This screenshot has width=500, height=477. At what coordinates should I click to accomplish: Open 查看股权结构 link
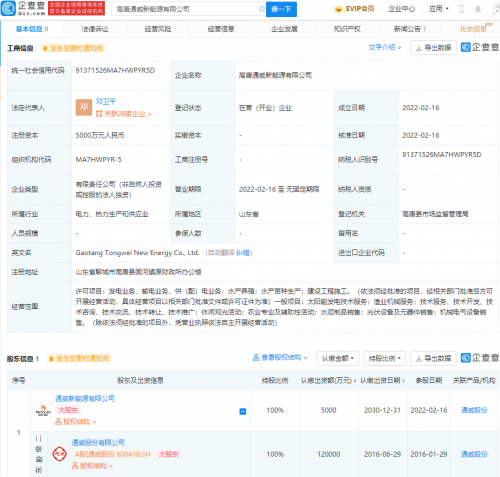[x=280, y=358]
